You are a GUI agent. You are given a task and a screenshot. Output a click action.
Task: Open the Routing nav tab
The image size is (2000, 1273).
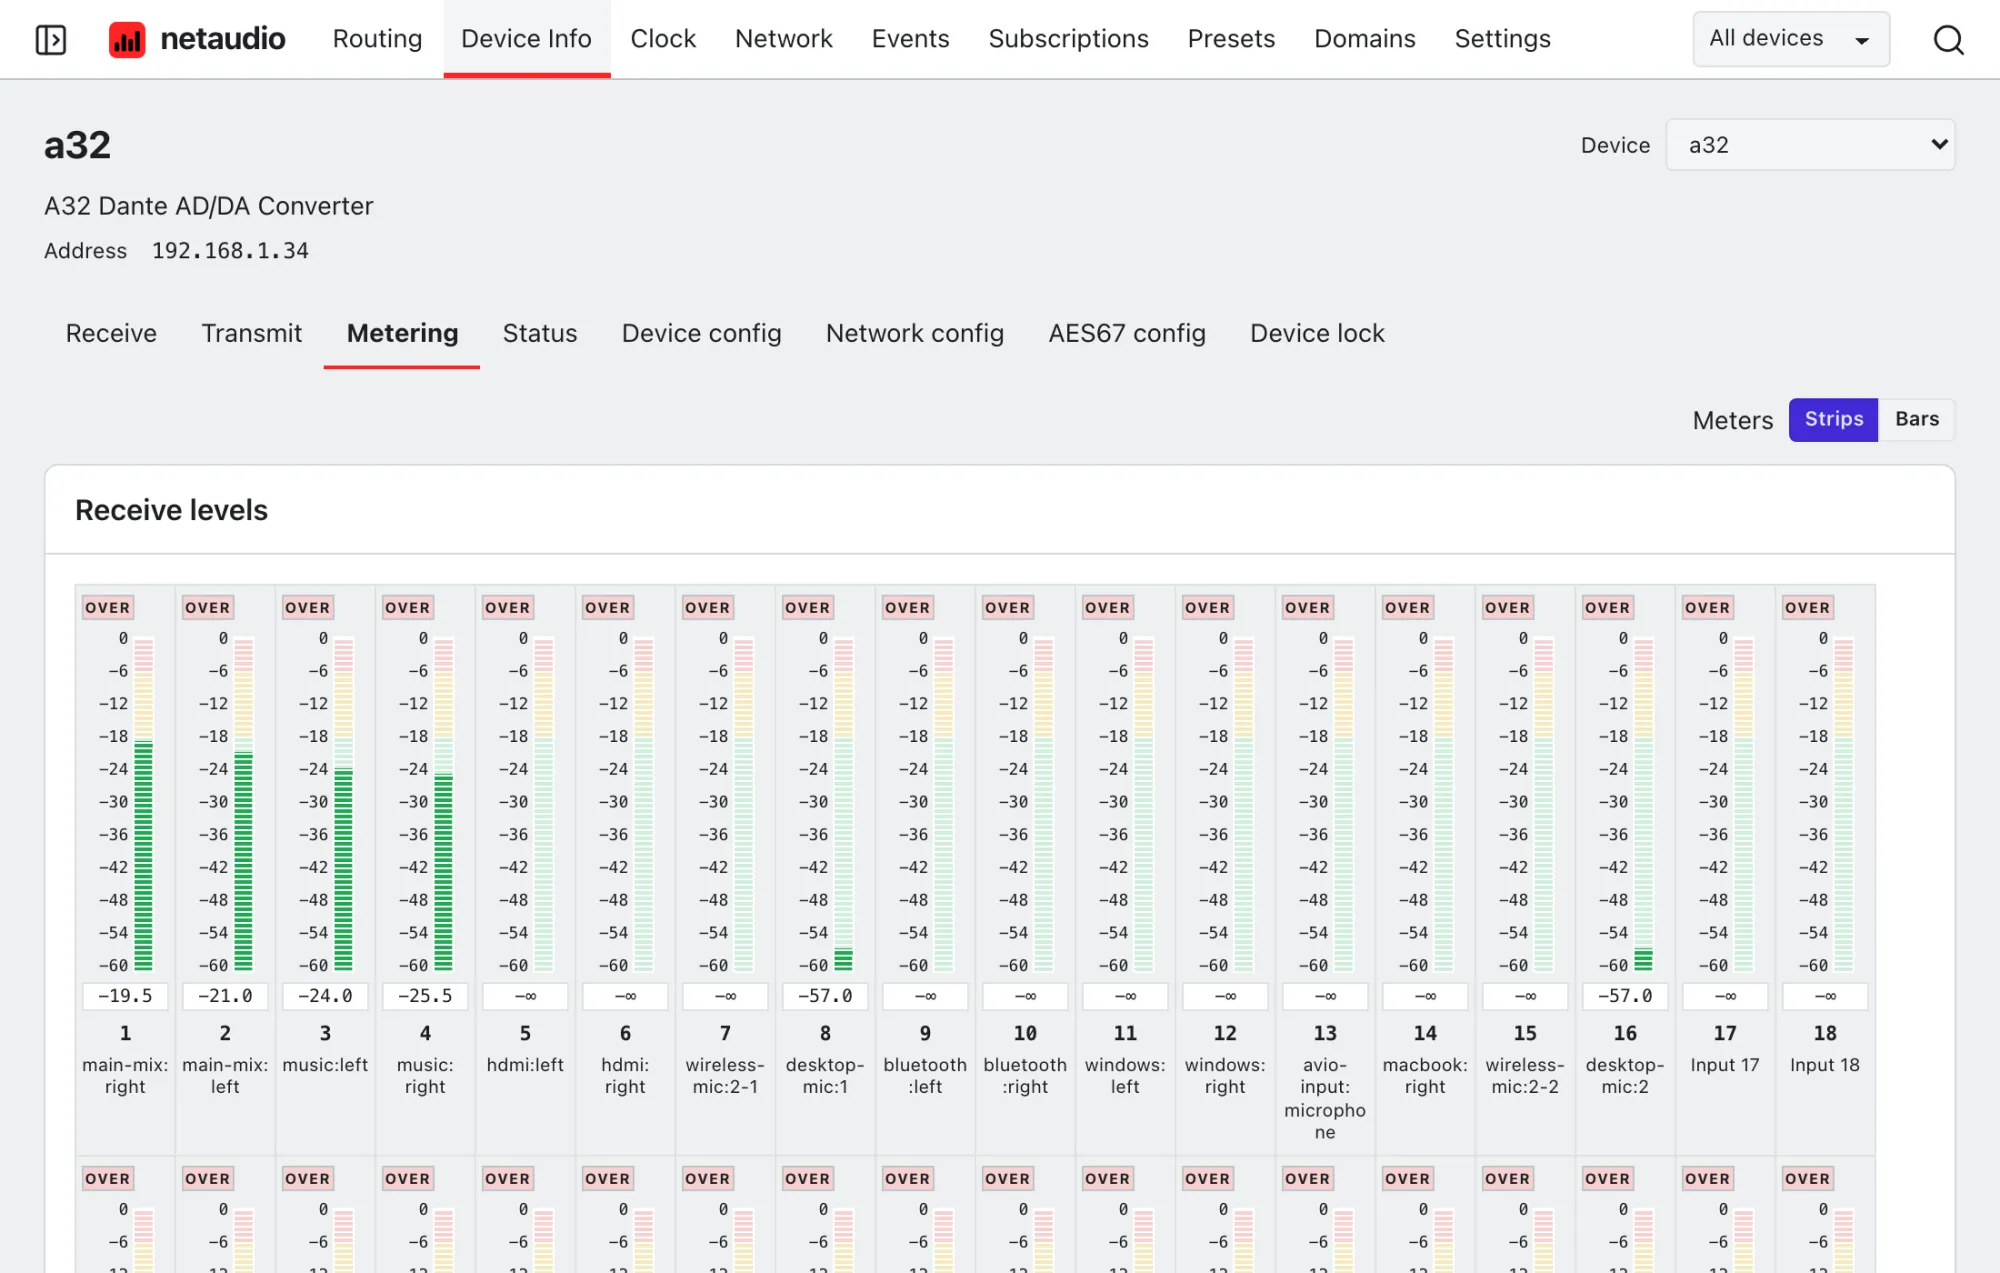click(377, 39)
